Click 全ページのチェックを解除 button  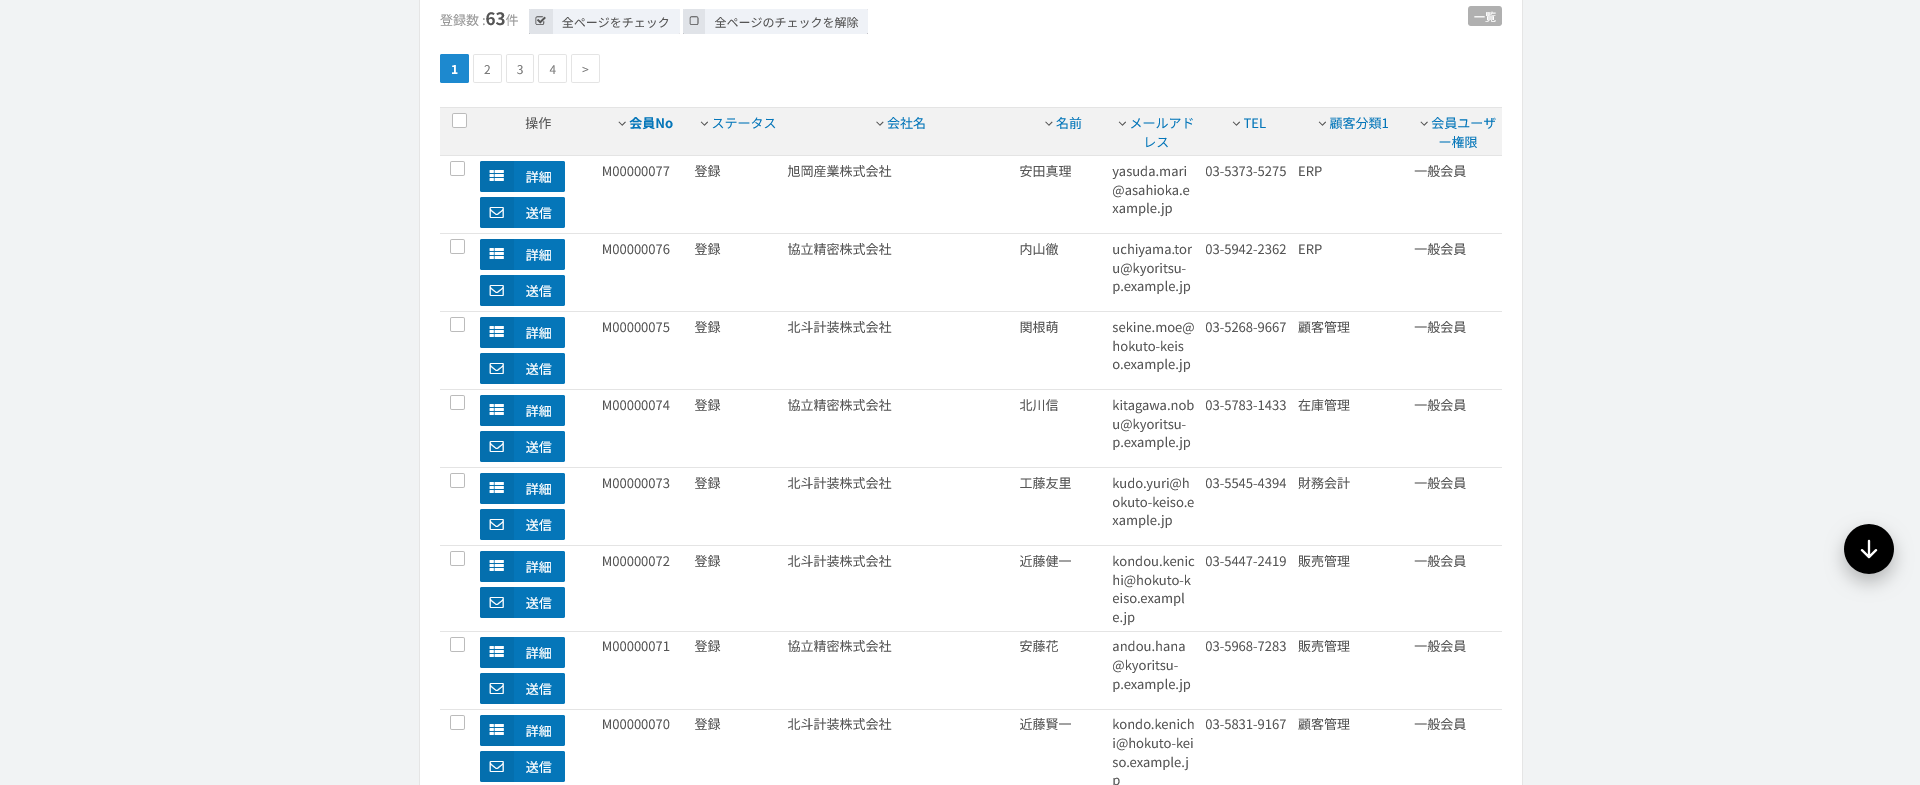click(x=775, y=21)
